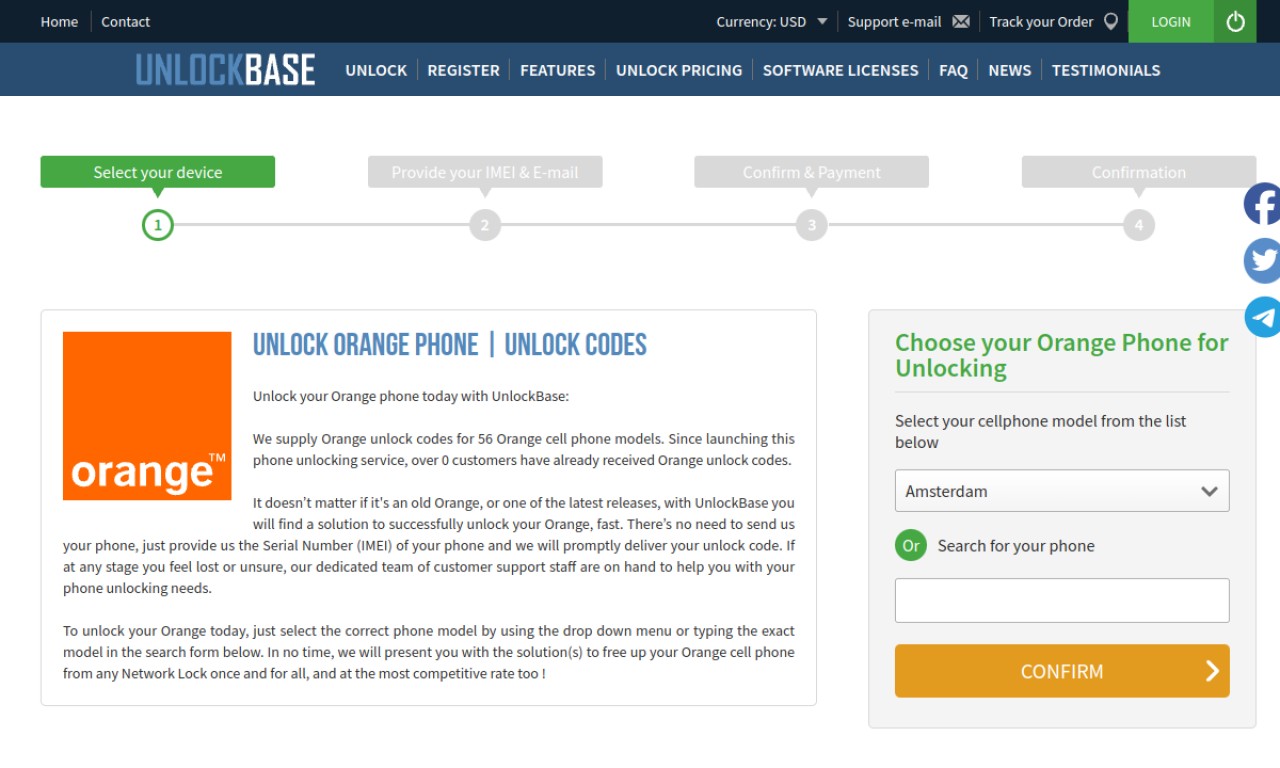The image size is (1280, 768).
Task: Open the Testimonials menu item
Action: (1106, 70)
